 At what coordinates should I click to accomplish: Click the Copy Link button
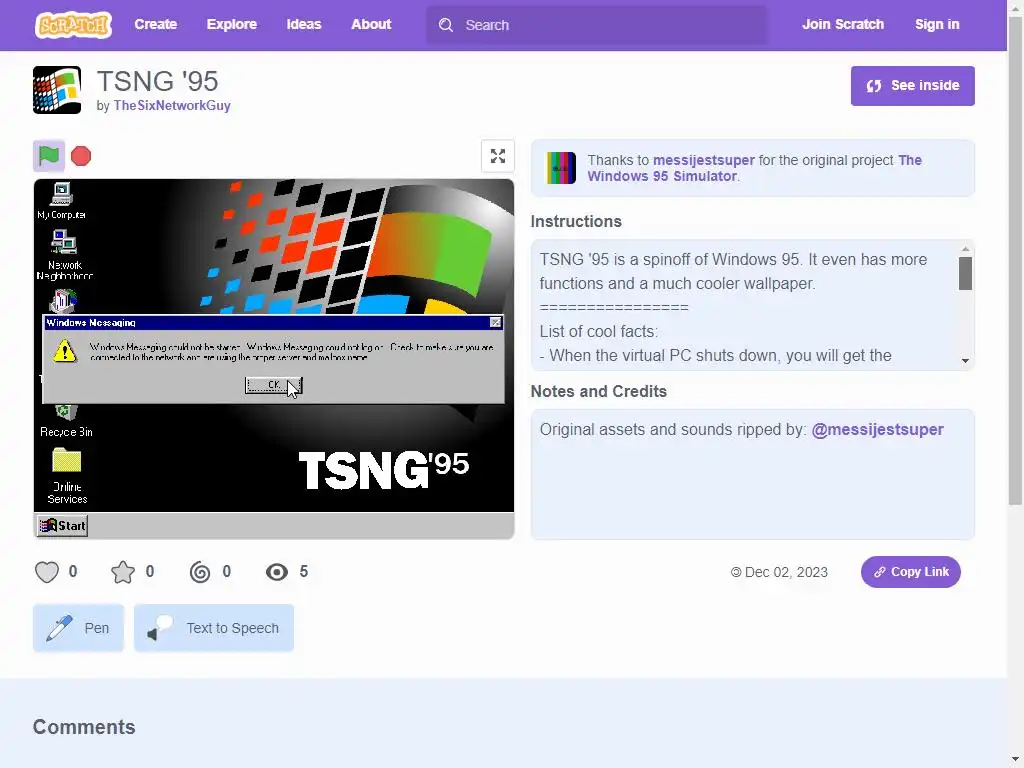tap(910, 572)
